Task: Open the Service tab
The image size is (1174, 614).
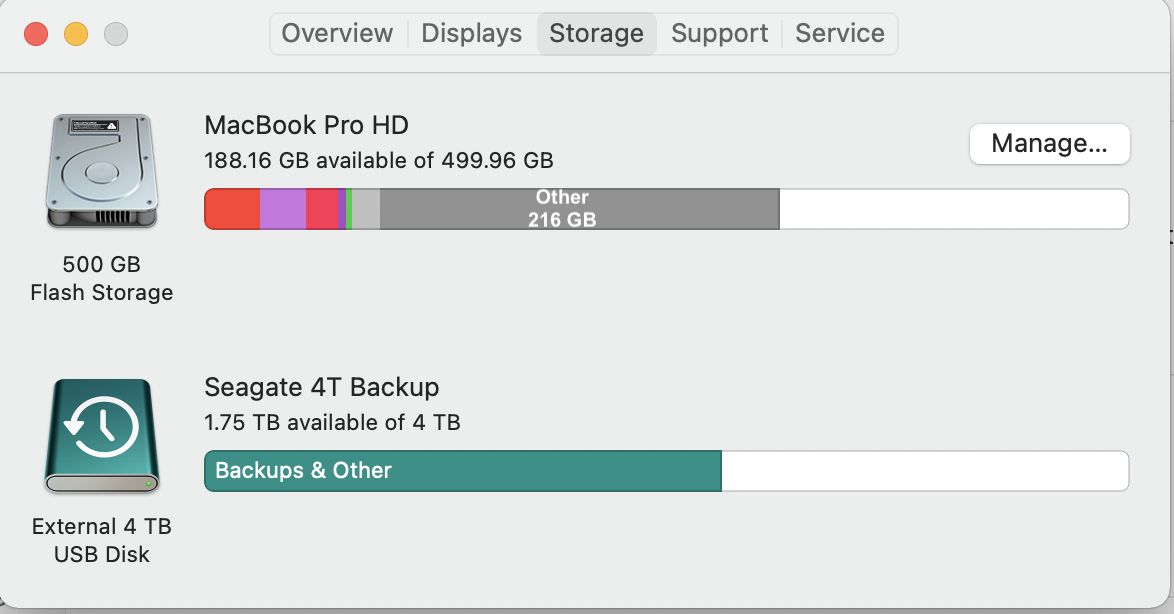Action: pyautogui.click(x=840, y=33)
